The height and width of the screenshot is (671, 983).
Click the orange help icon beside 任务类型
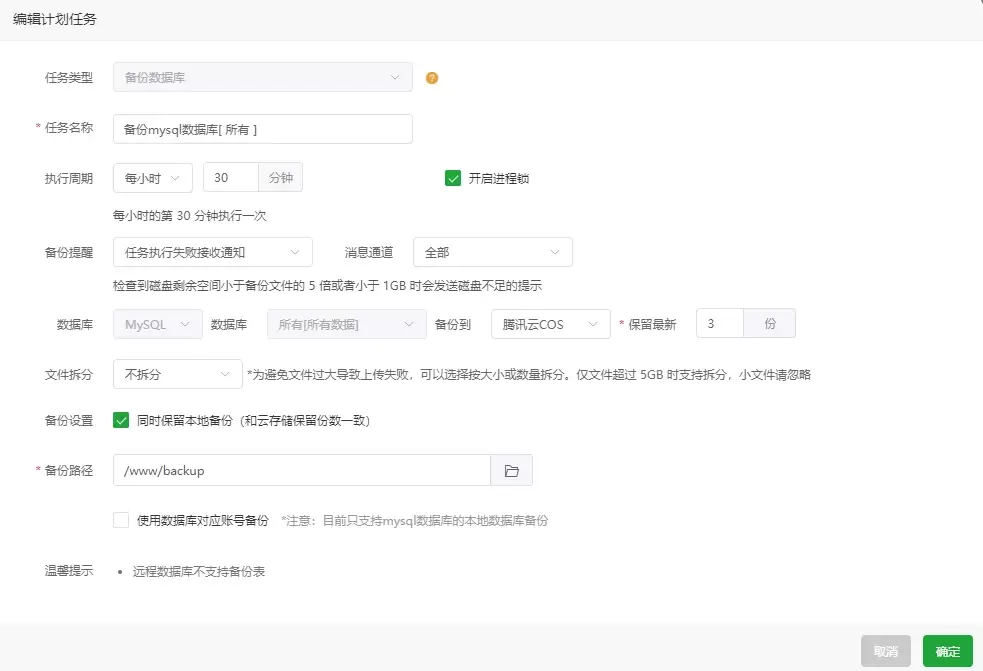(431, 77)
